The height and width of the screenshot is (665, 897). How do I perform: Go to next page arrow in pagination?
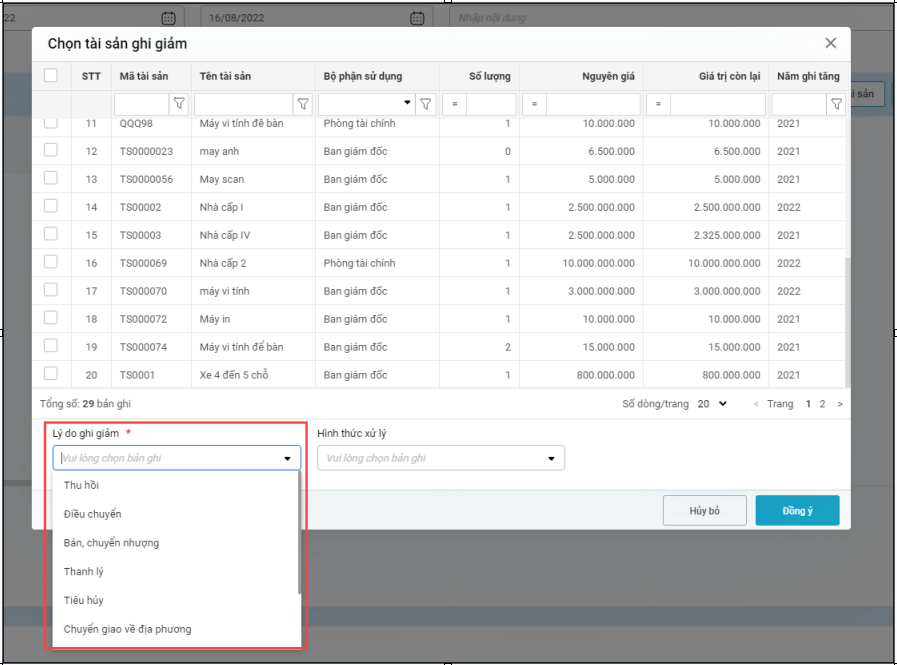pyautogui.click(x=839, y=404)
